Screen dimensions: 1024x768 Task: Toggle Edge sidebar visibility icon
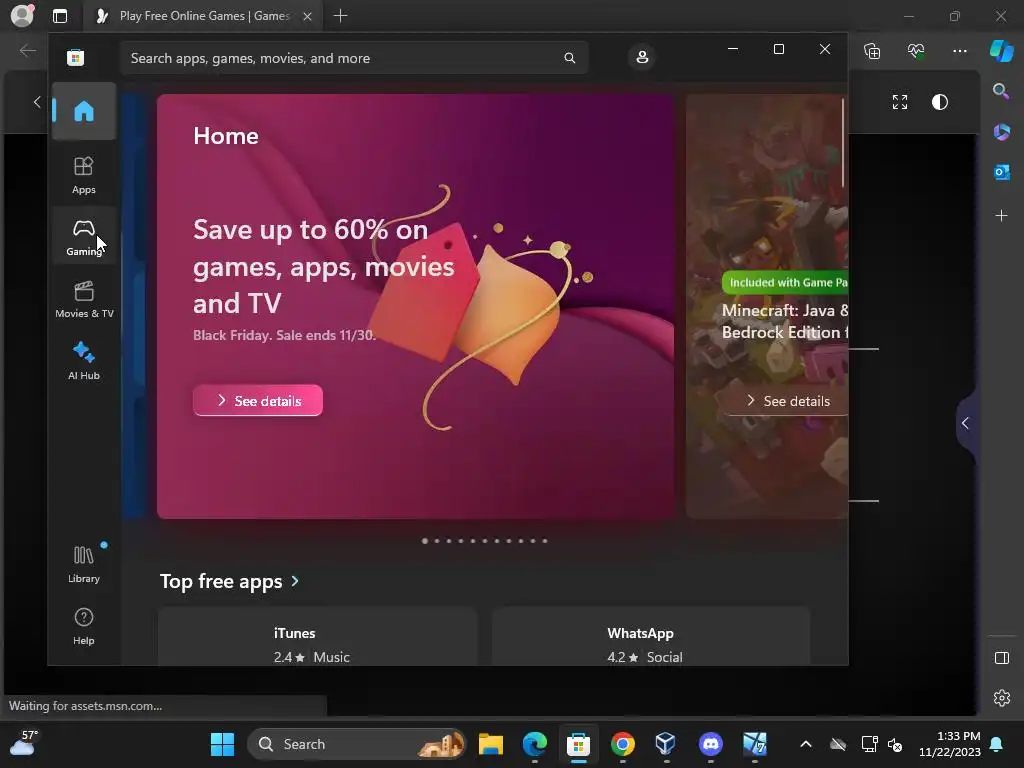pyautogui.click(x=1001, y=658)
